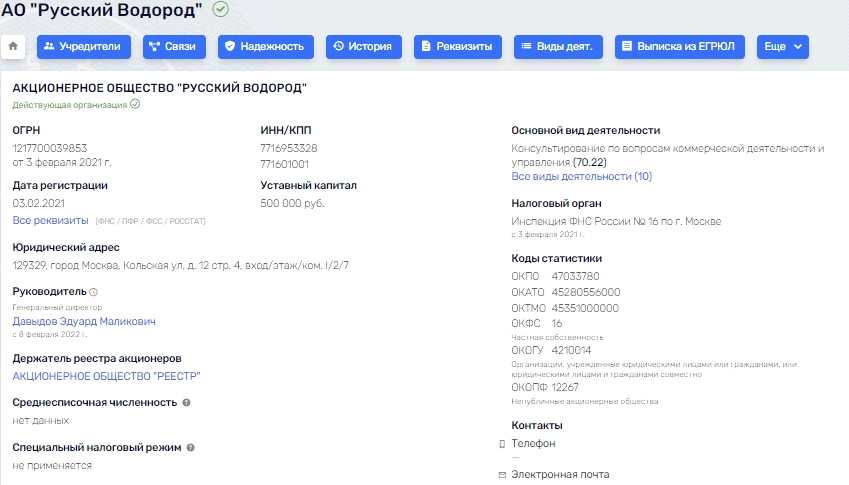849x485 pixels.
Task: Select the capital value 500 000 руб.
Action: pyautogui.click(x=292, y=204)
